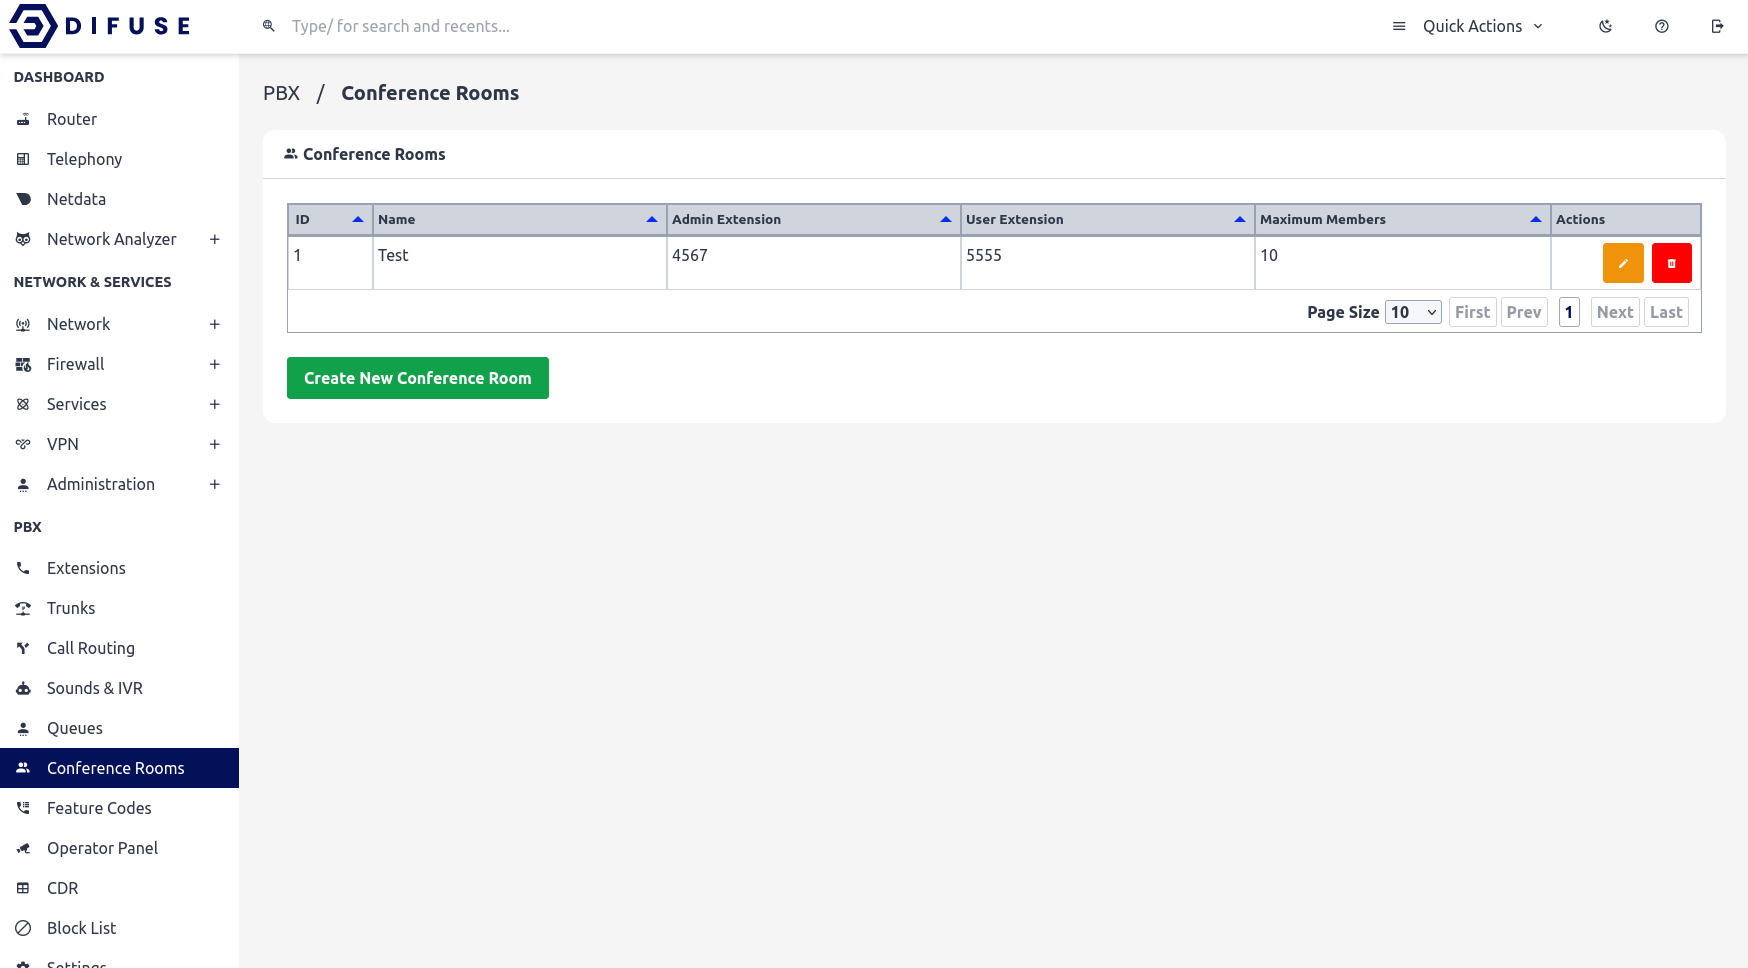Sort by Maximum Members column

click(1402, 219)
